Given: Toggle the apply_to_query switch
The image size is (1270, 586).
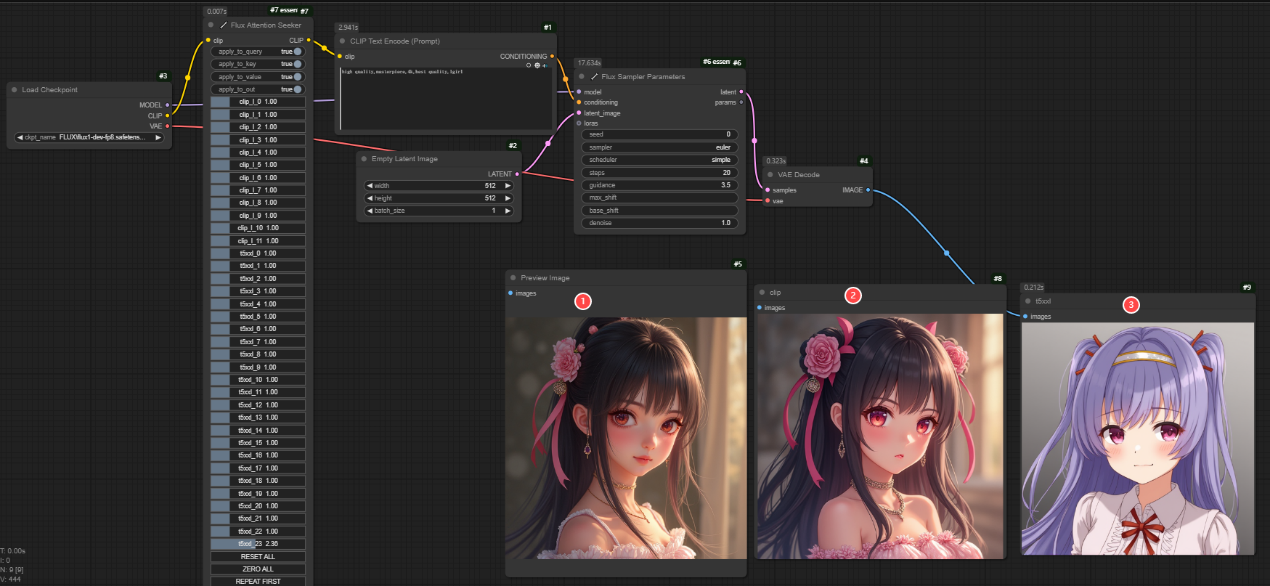Looking at the screenshot, I should click(297, 51).
